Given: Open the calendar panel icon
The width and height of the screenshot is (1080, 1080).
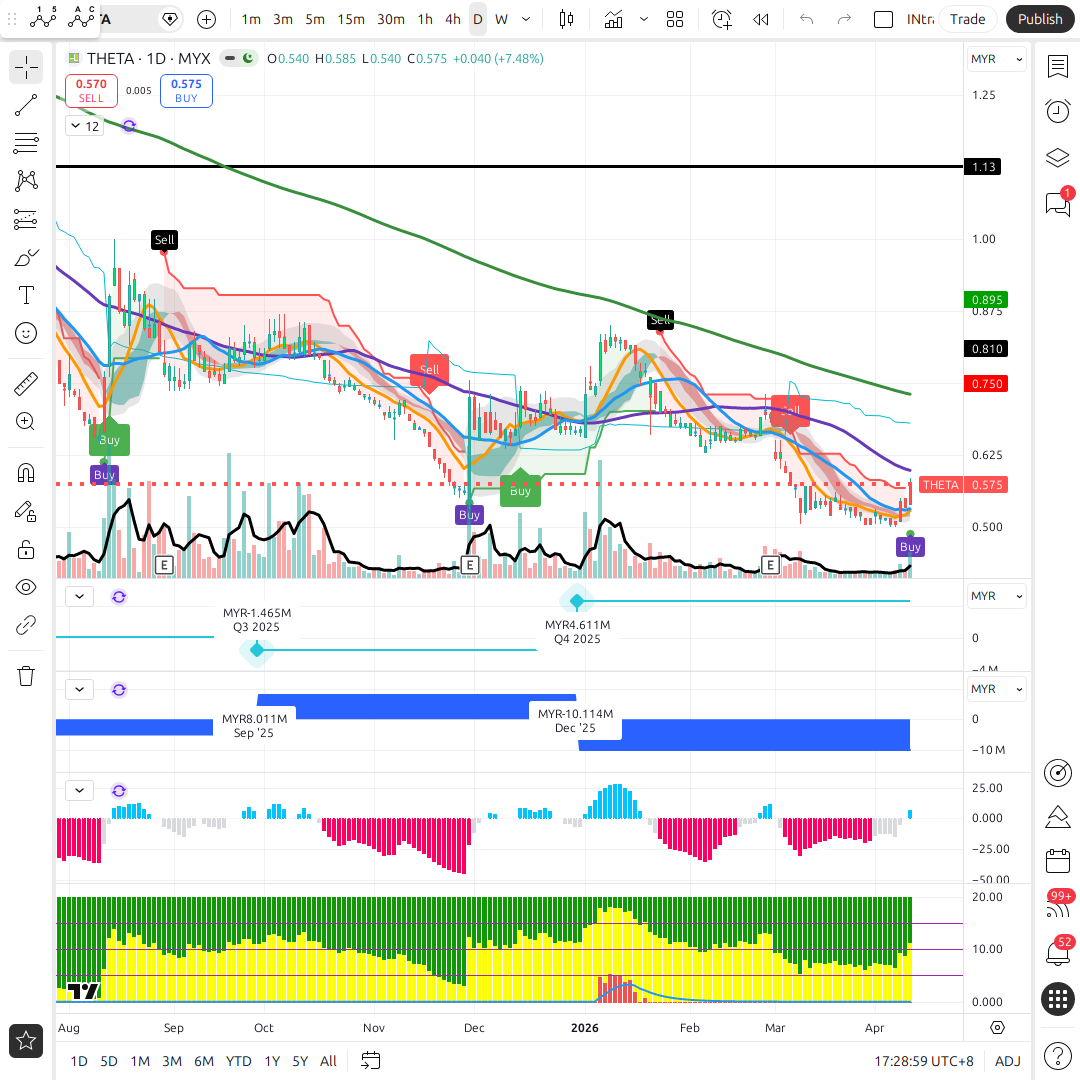Looking at the screenshot, I should 1057,861.
